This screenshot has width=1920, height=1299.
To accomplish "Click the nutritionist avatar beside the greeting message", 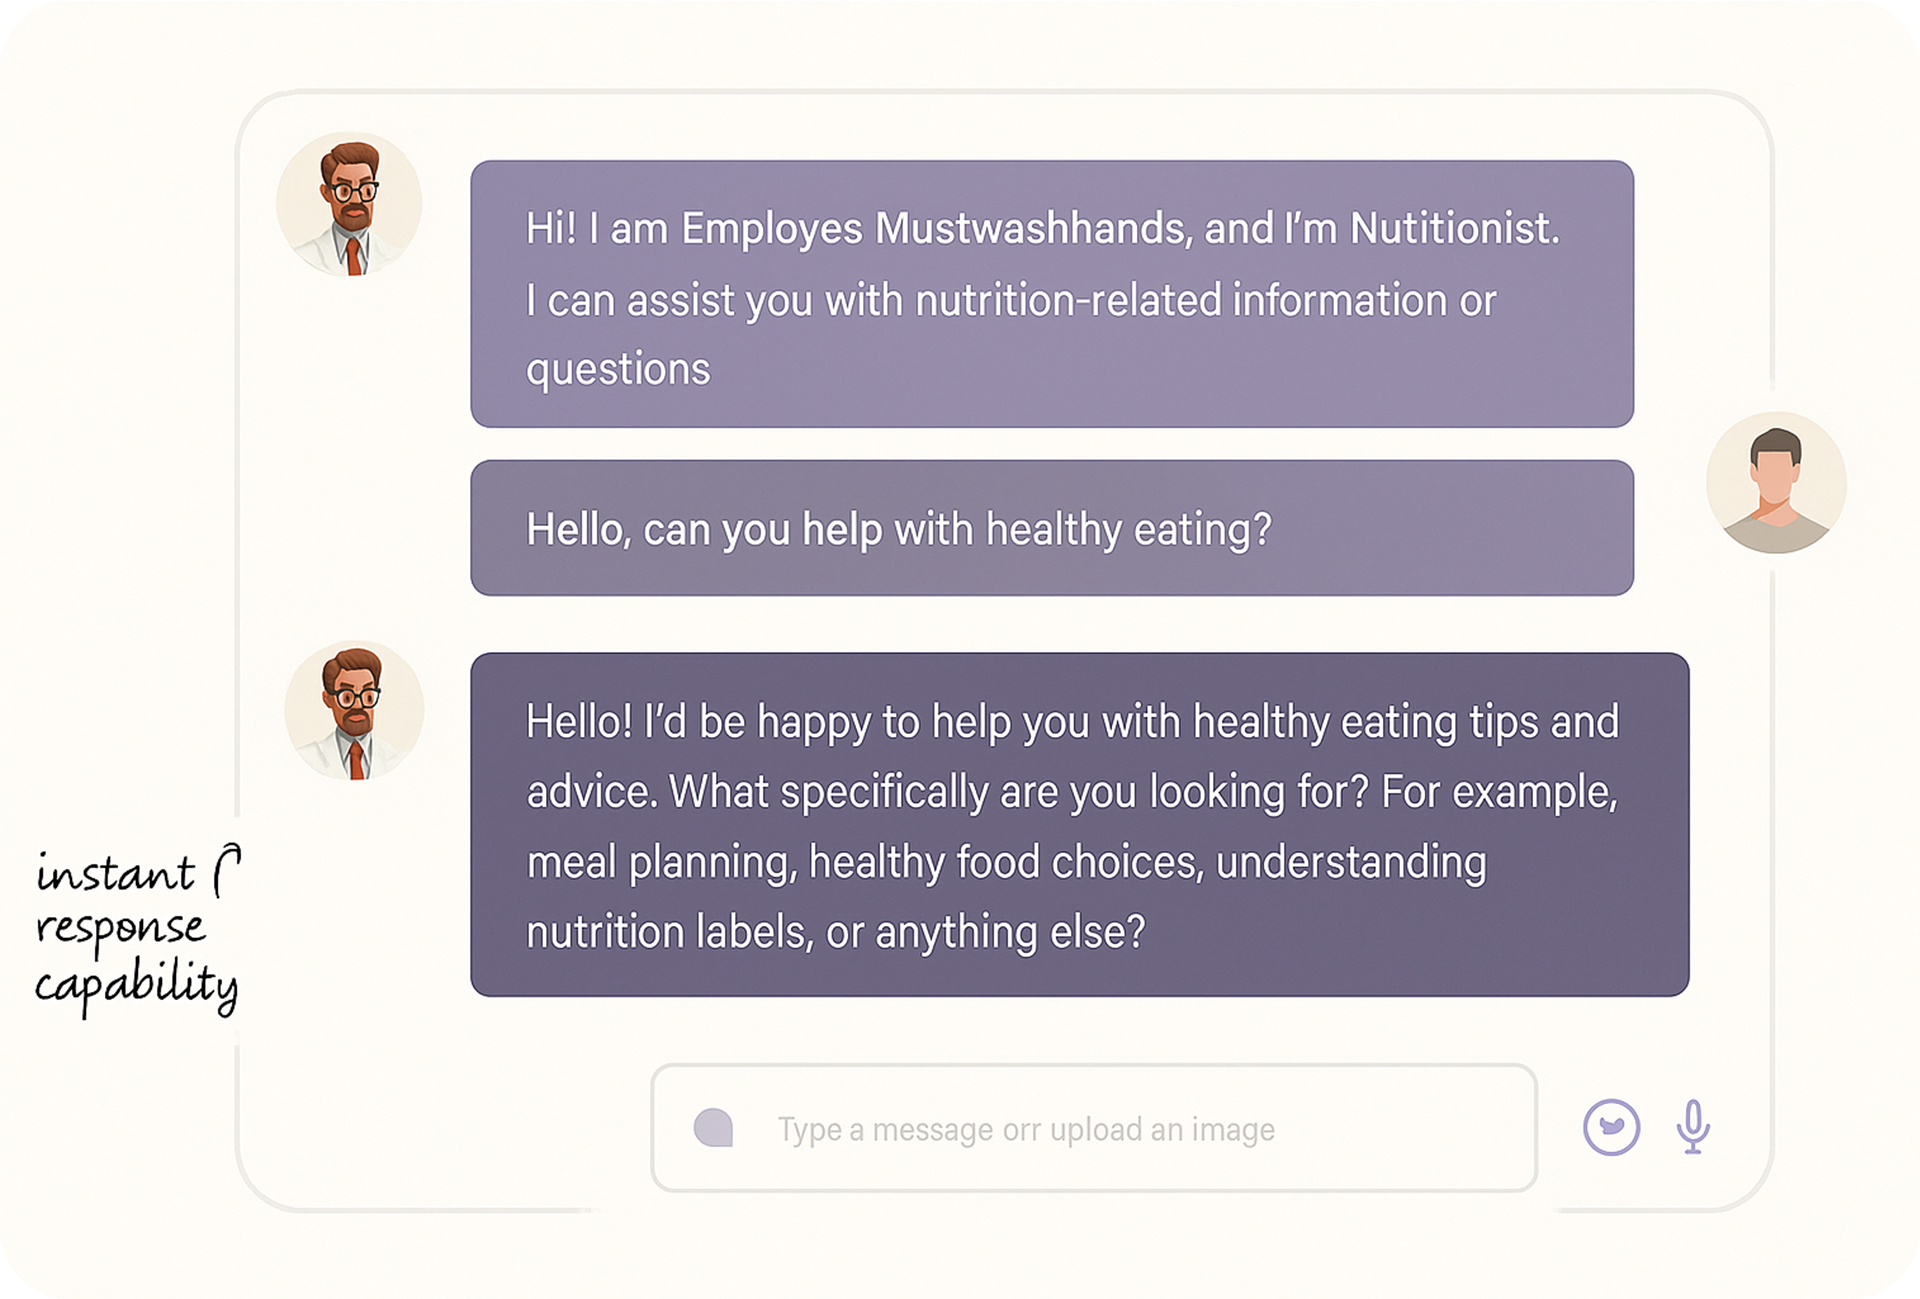I will 349,205.
